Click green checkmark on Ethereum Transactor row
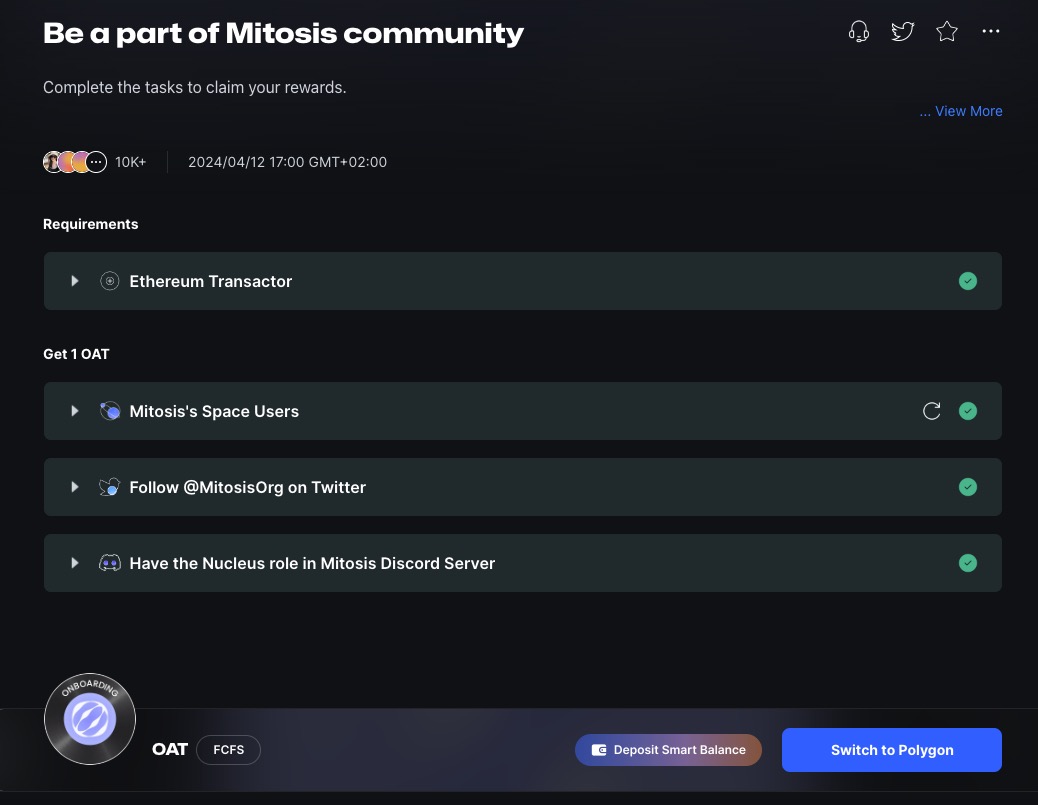This screenshot has width=1038, height=805. [x=967, y=281]
